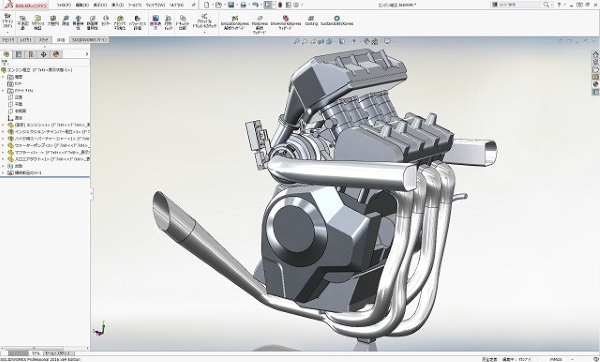
Task: Open the 挿入 (Insert) menu
Action: (117, 5)
